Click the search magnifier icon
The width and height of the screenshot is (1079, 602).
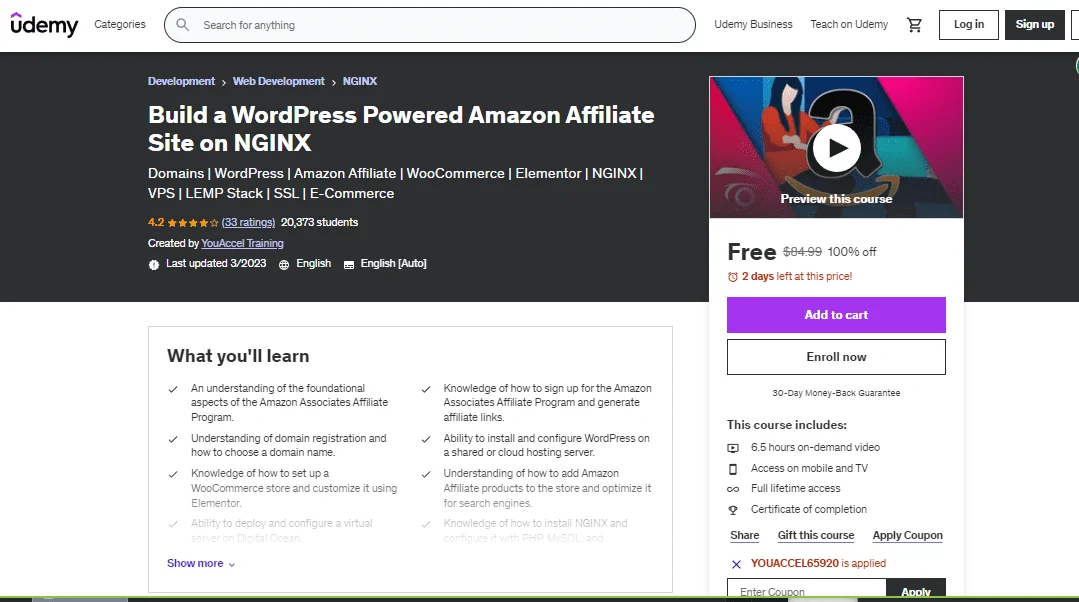[182, 25]
